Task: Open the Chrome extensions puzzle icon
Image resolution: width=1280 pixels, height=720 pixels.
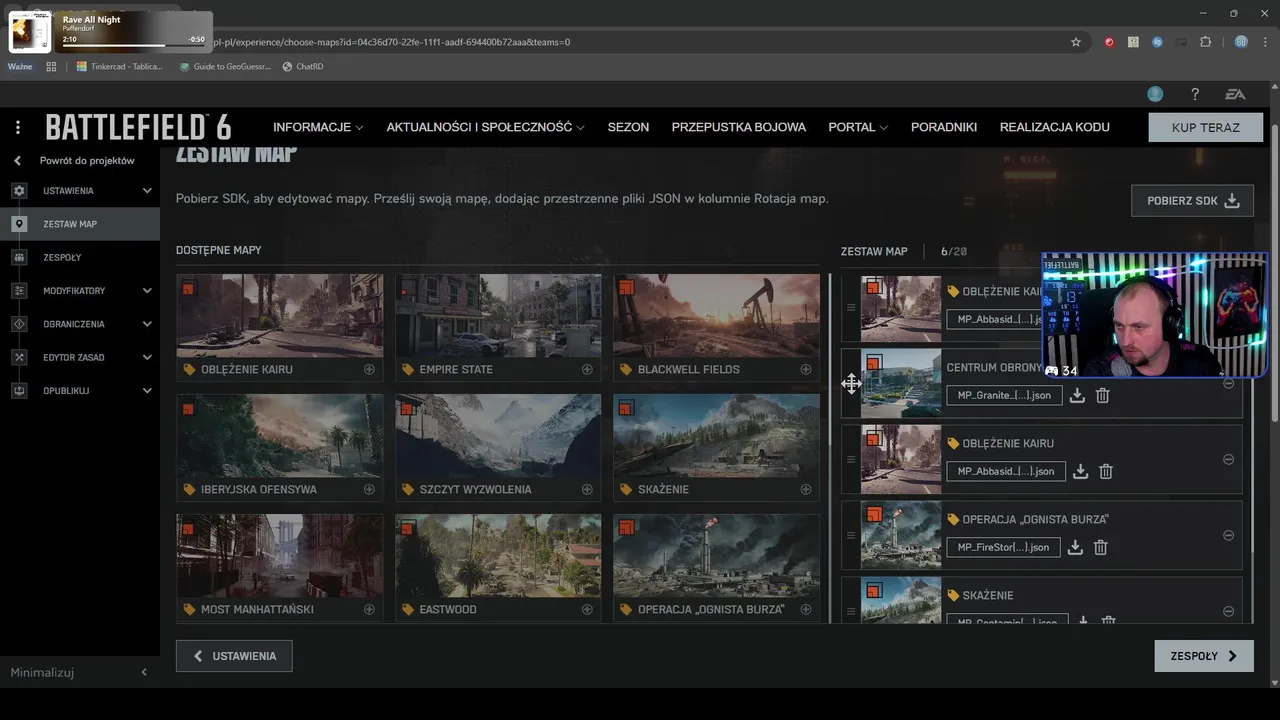Action: [x=1205, y=42]
